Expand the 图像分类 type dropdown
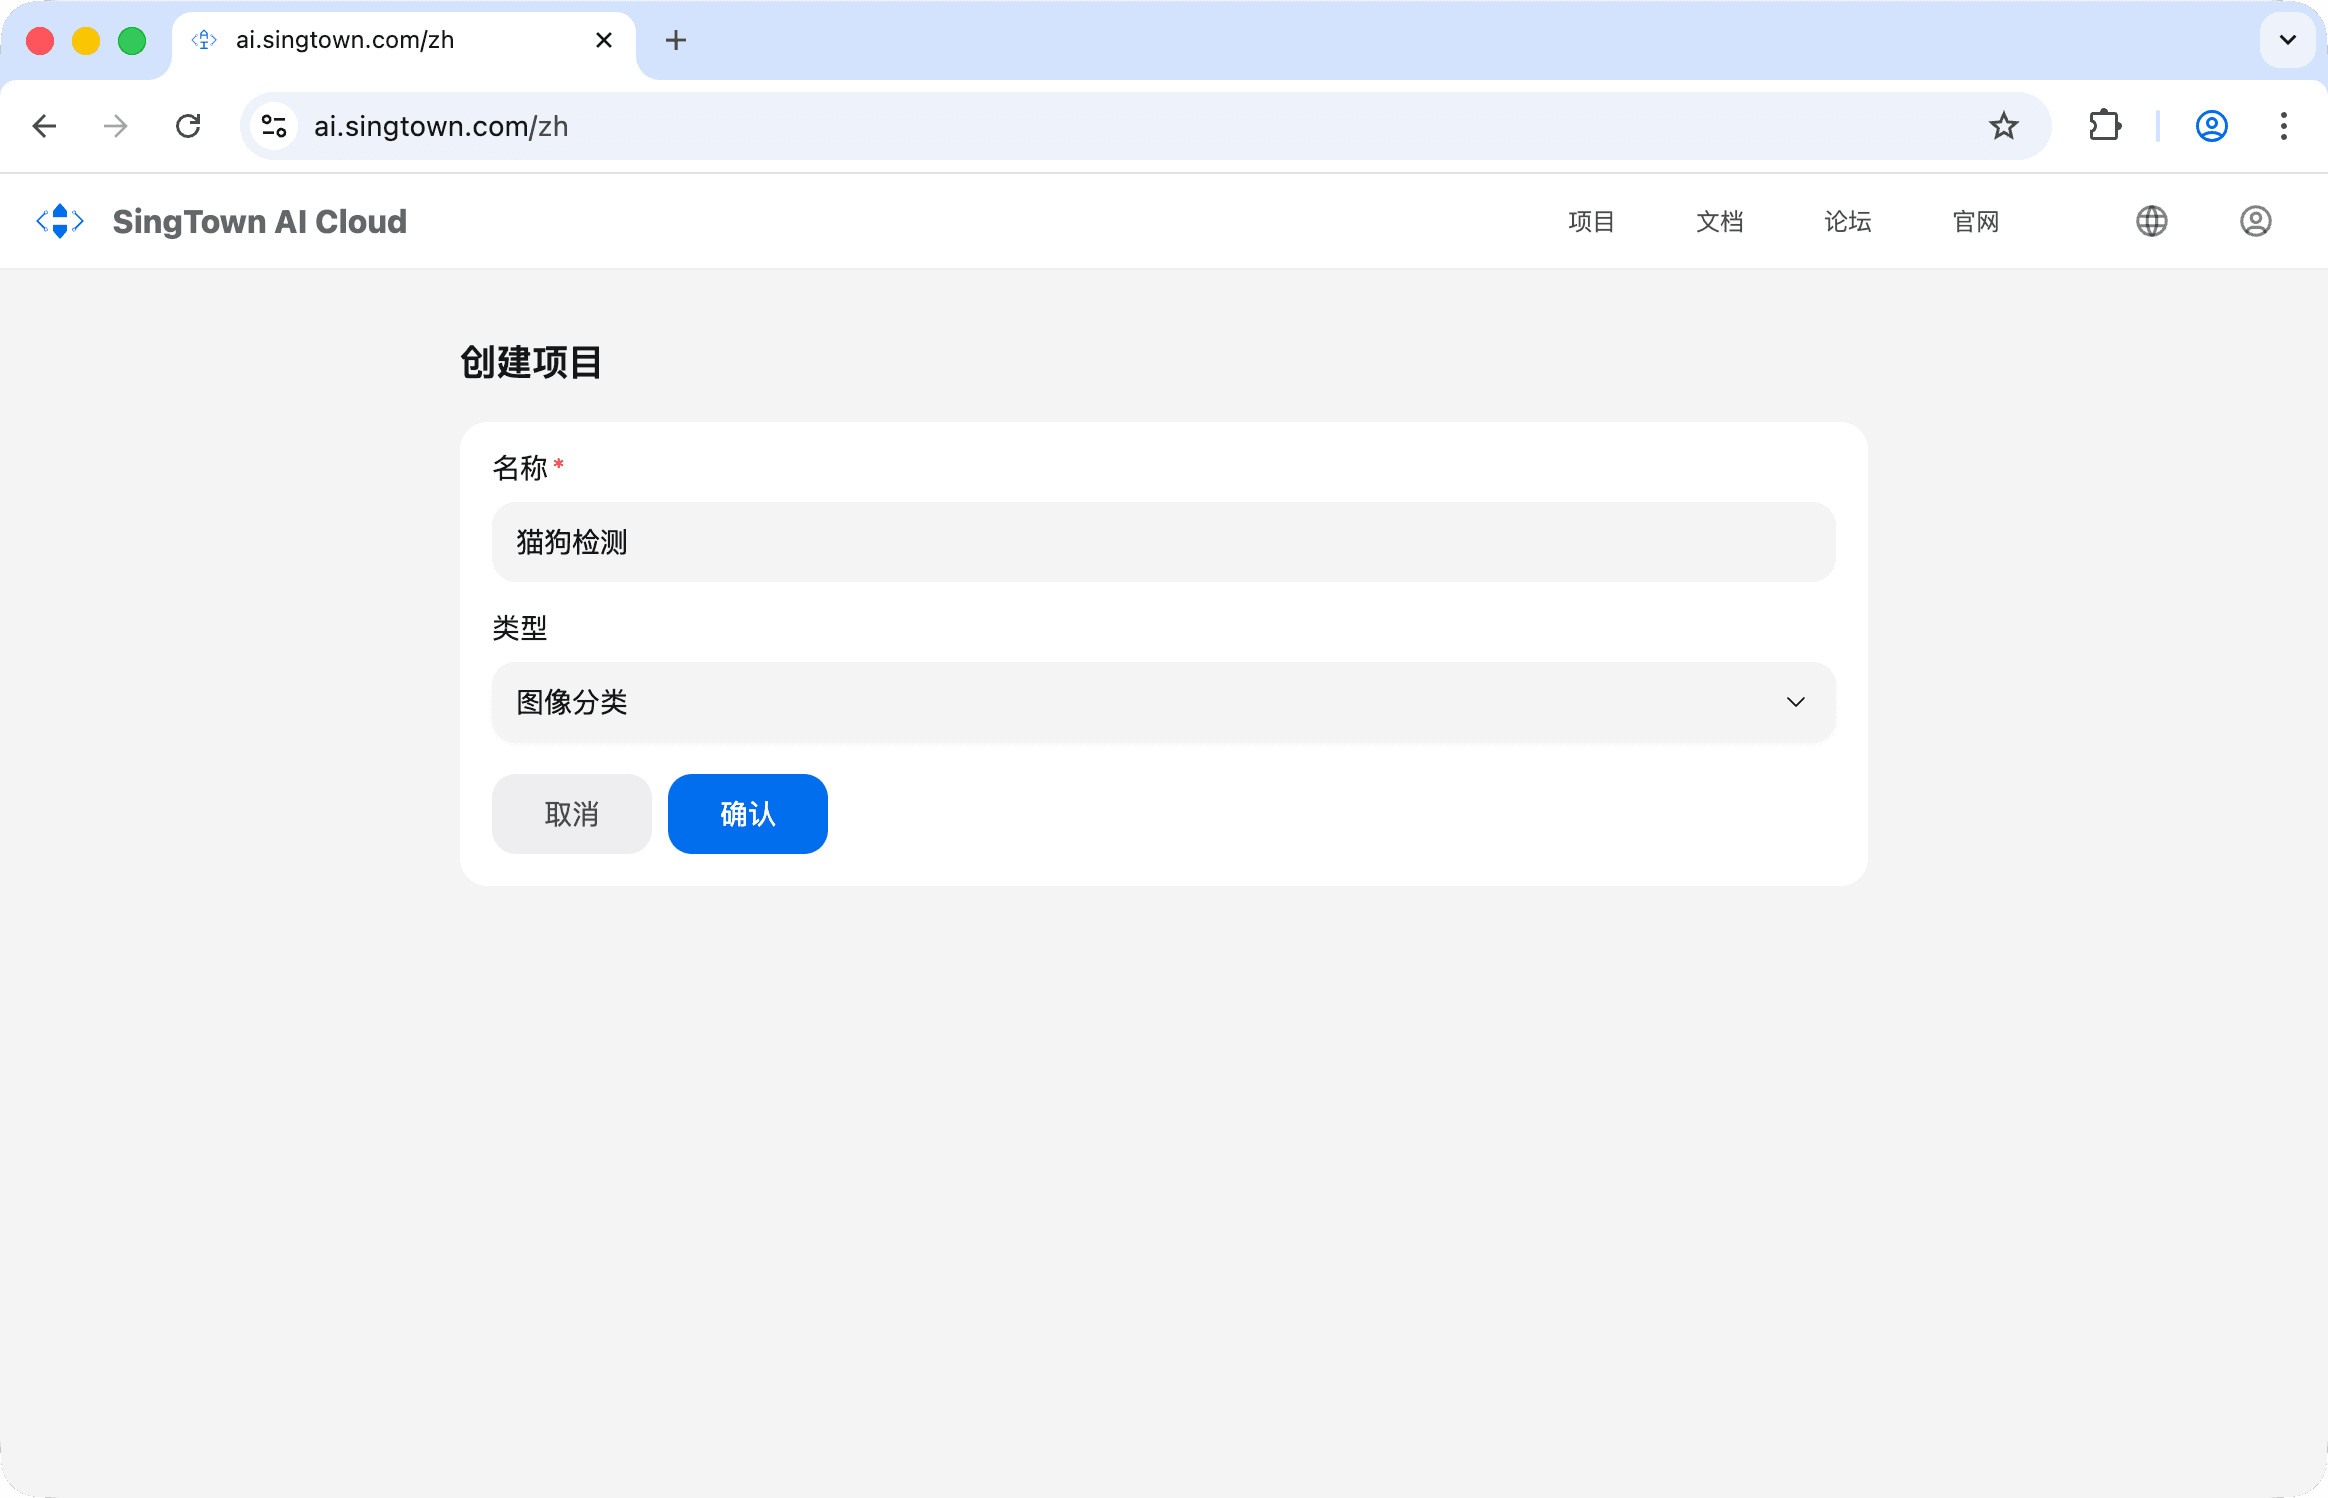Screen dimensions: 2328x1498 pyautogui.click(x=1163, y=702)
